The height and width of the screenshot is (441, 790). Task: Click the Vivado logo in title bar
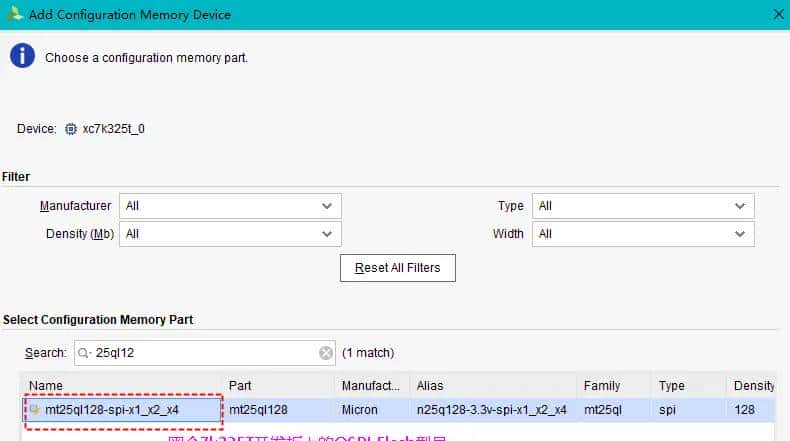tap(15, 14)
